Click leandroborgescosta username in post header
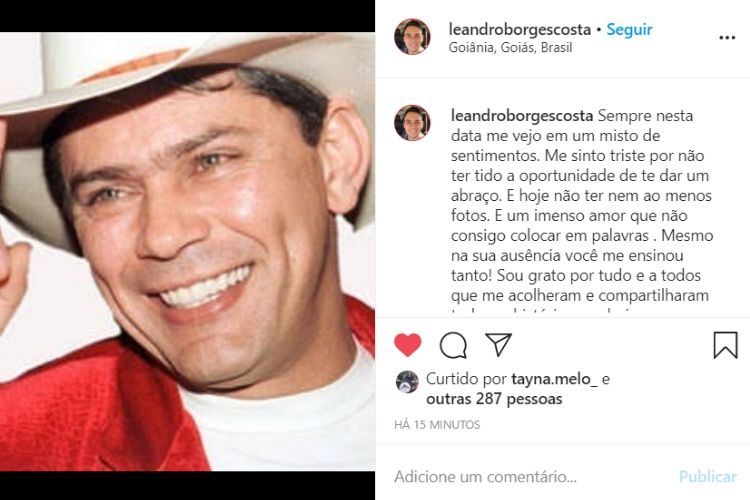The width and height of the screenshot is (750, 500). [x=519, y=30]
